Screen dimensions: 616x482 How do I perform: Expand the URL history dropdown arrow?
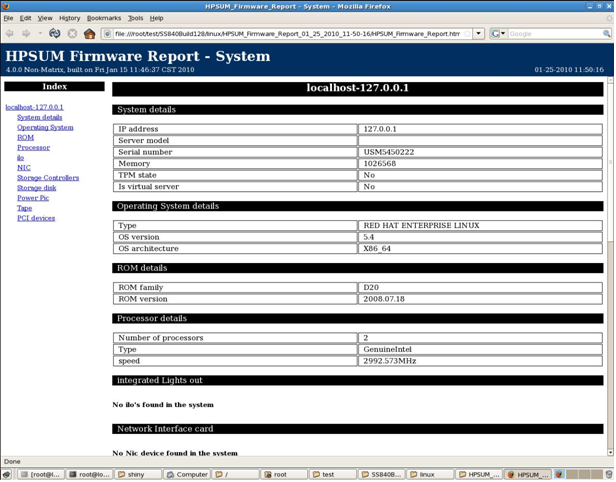tap(479, 33)
